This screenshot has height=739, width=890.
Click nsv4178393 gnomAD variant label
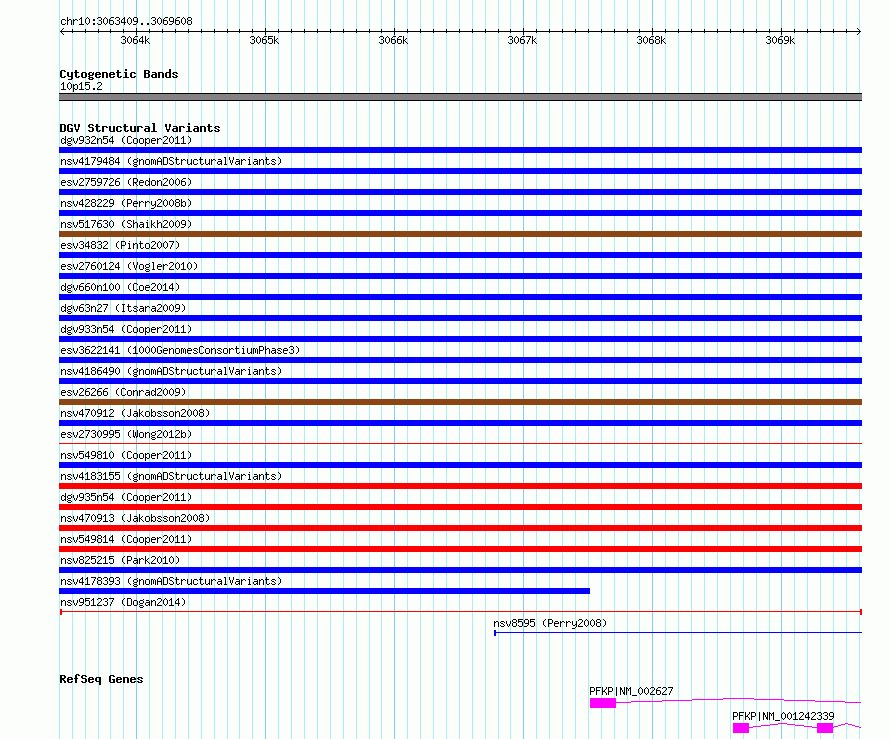point(171,581)
